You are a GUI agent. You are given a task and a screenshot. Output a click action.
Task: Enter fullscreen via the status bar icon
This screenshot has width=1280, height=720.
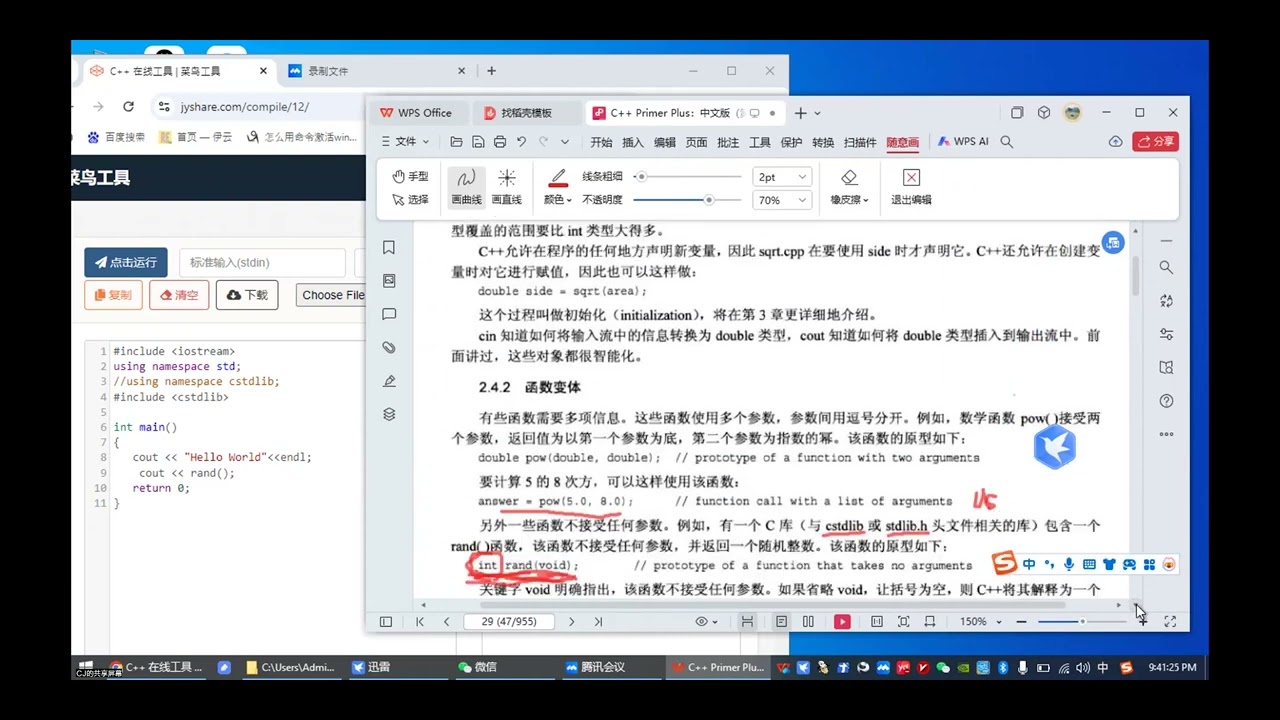point(1170,622)
